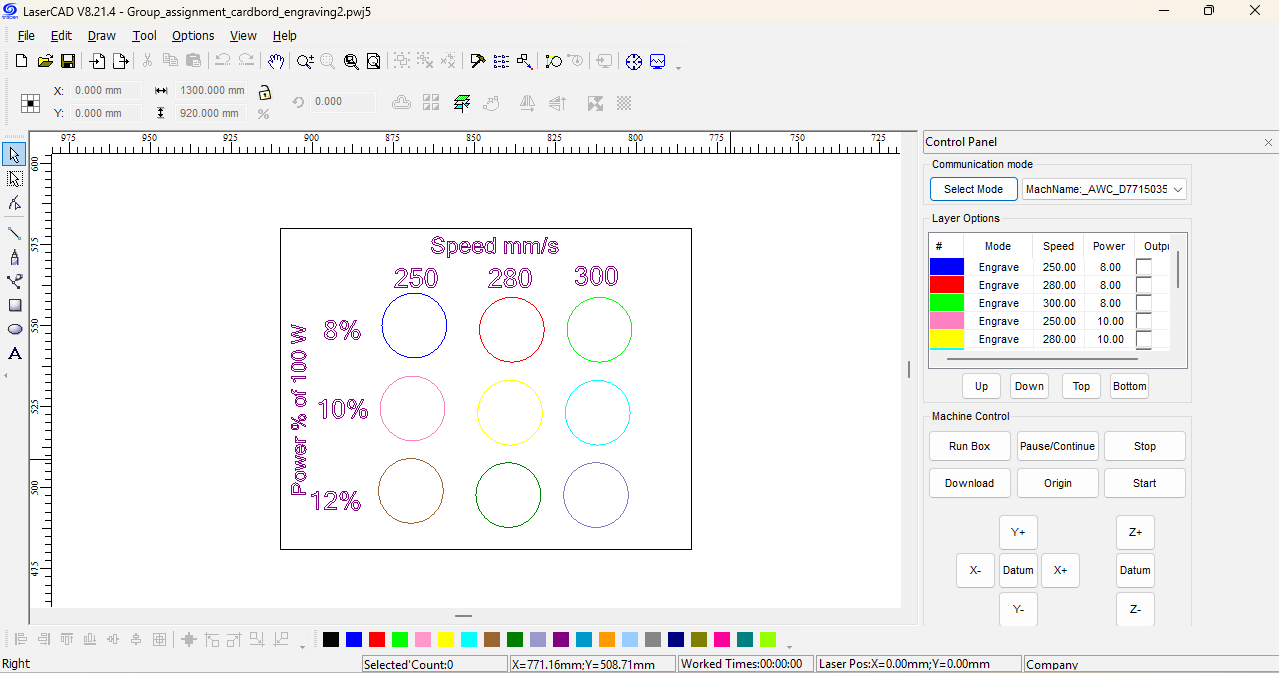Select the Bezier curve tool
The height and width of the screenshot is (673, 1279).
tap(14, 281)
